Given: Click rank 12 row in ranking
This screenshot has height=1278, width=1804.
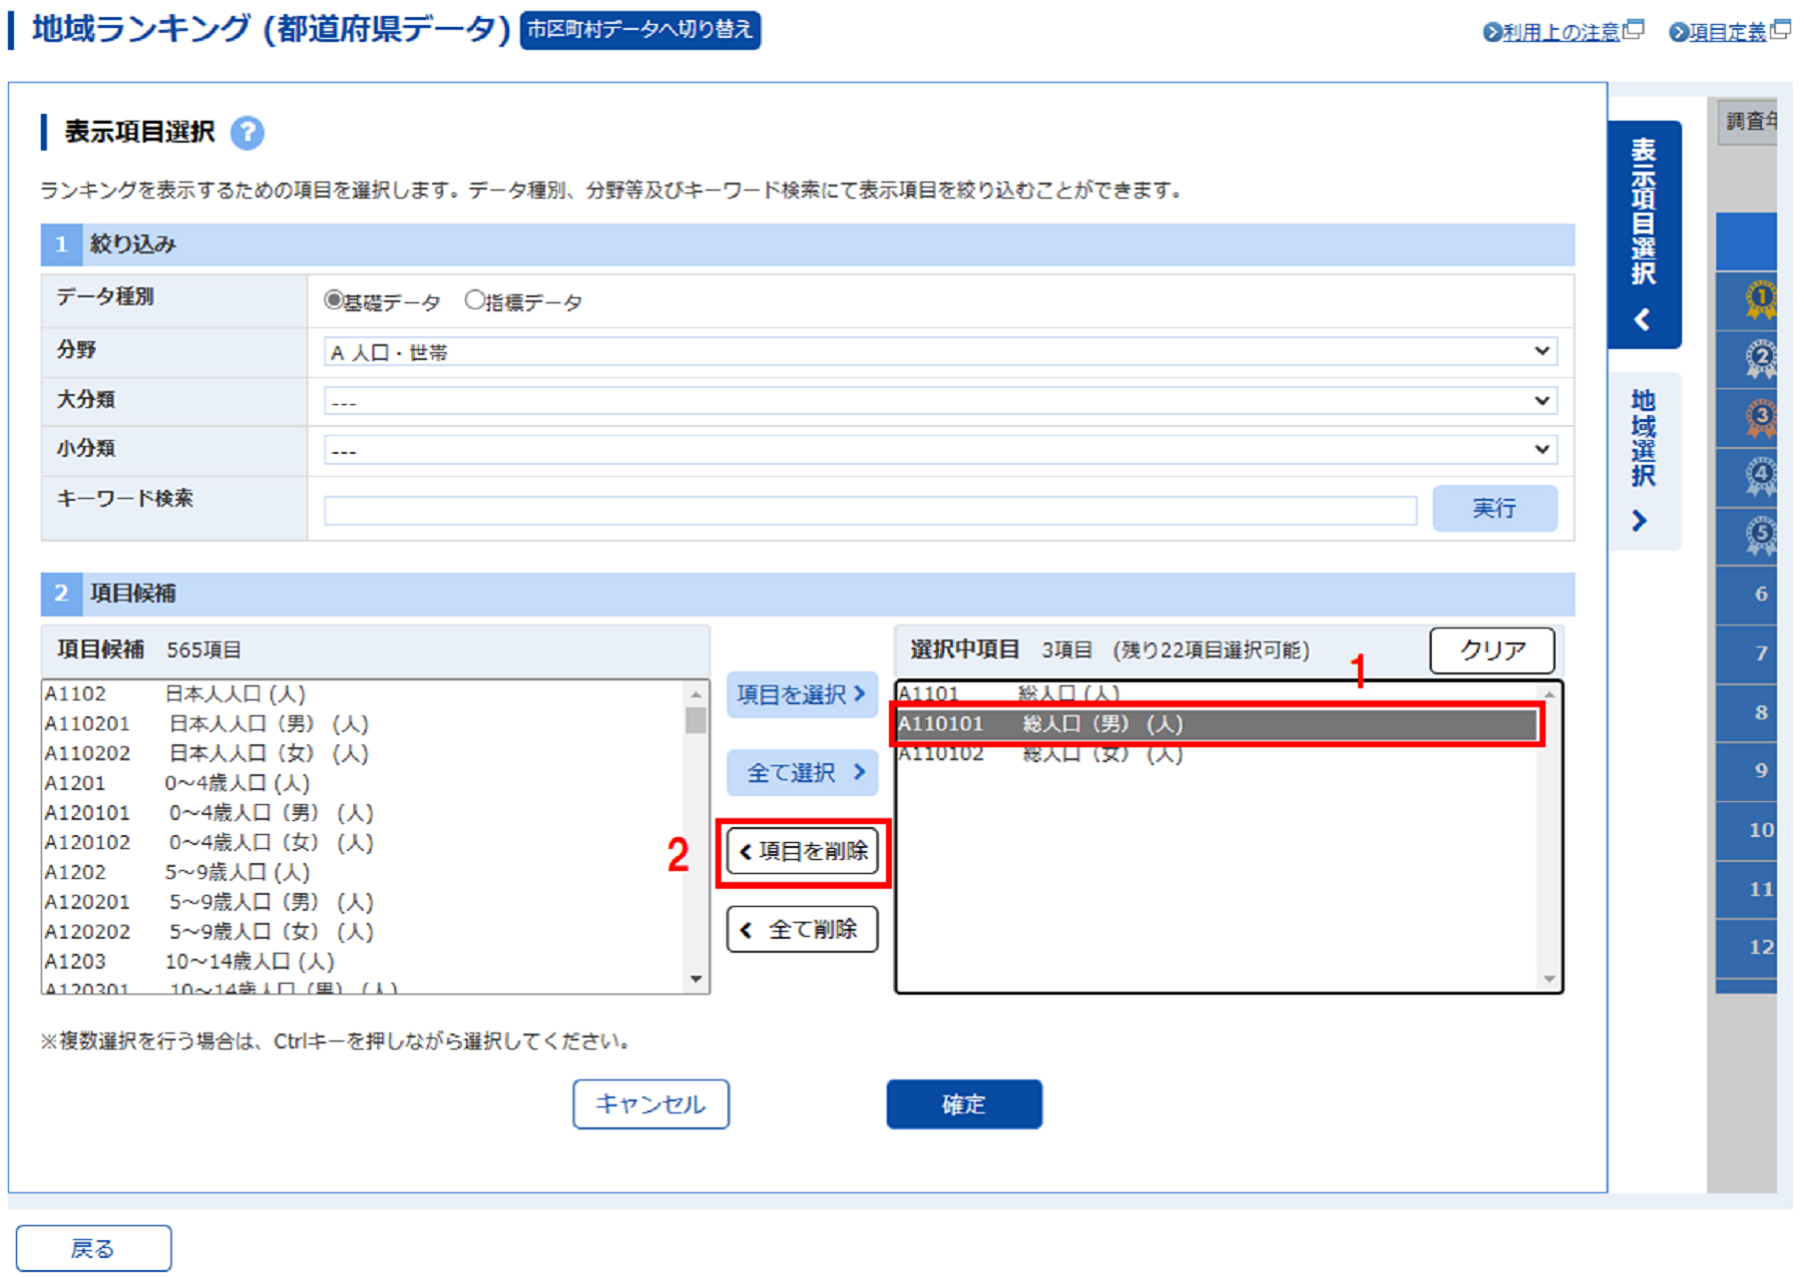Looking at the screenshot, I should tap(1747, 947).
